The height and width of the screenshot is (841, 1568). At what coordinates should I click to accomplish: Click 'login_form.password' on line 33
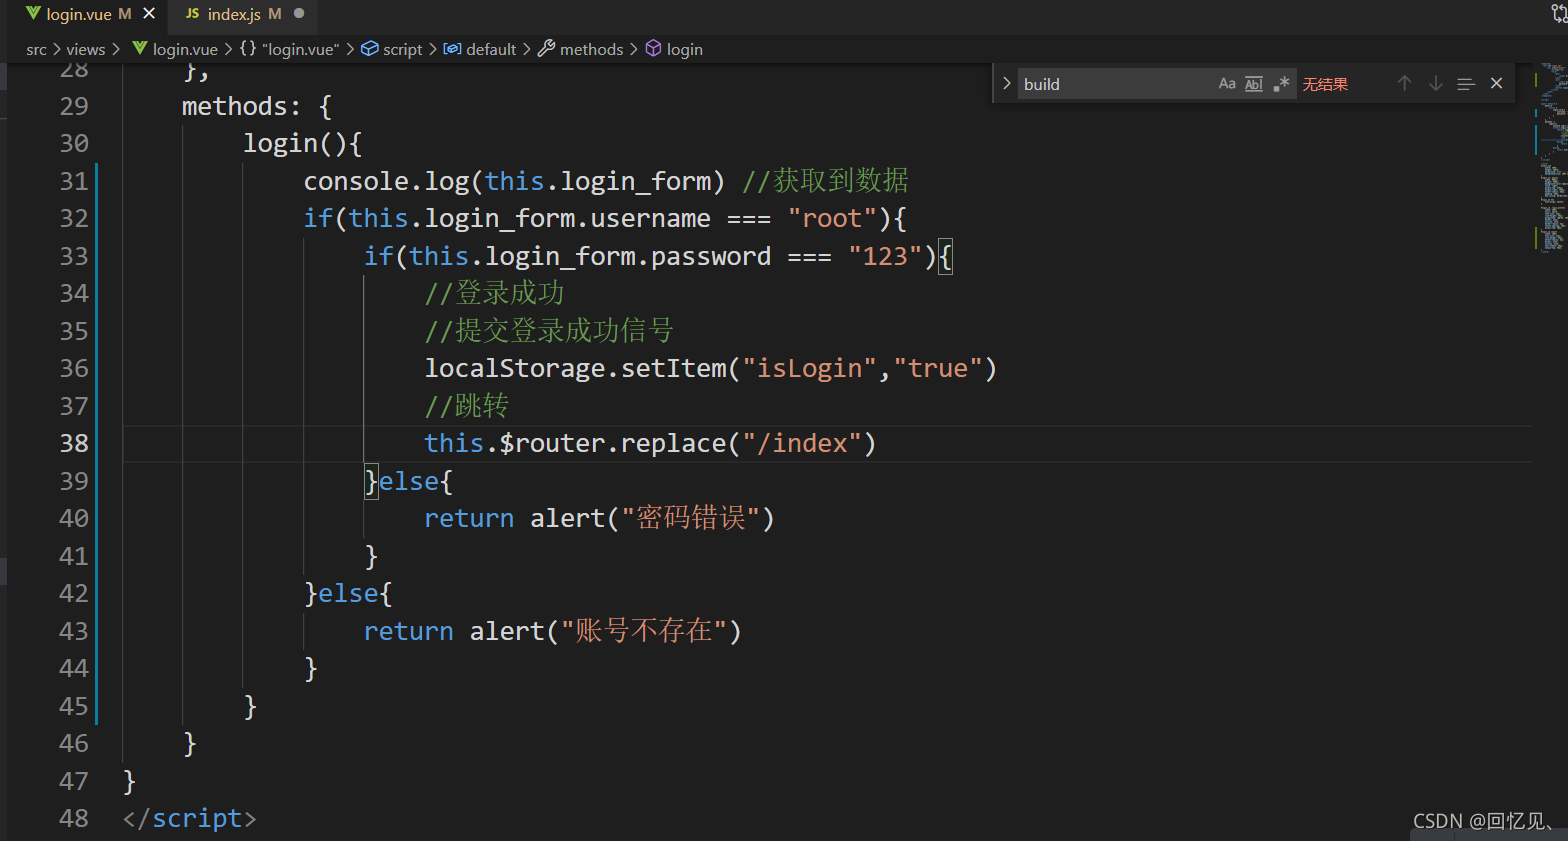tap(628, 256)
